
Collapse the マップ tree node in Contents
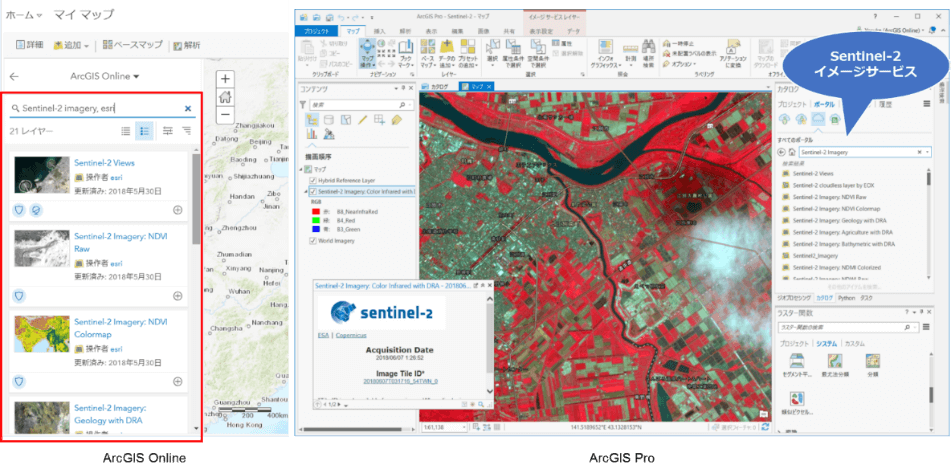pos(302,169)
